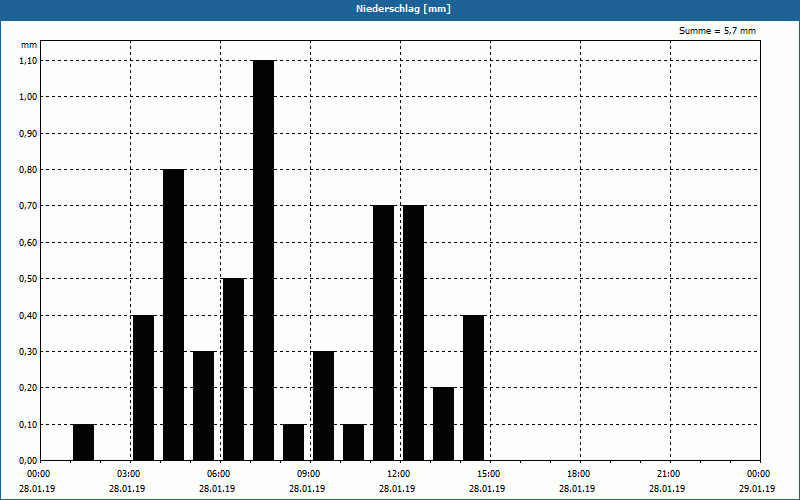Image resolution: width=800 pixels, height=500 pixels.
Task: Click the "15:00" time label on the x-axis
Action: pyautogui.click(x=489, y=474)
